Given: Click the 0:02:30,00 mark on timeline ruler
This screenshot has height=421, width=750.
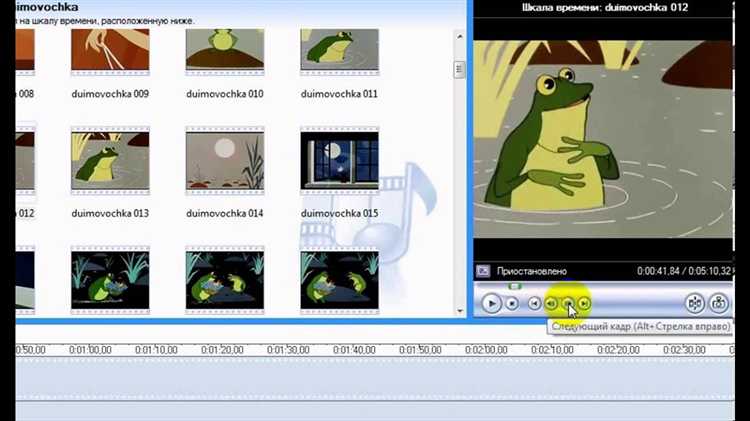Looking at the screenshot, I should [684, 350].
